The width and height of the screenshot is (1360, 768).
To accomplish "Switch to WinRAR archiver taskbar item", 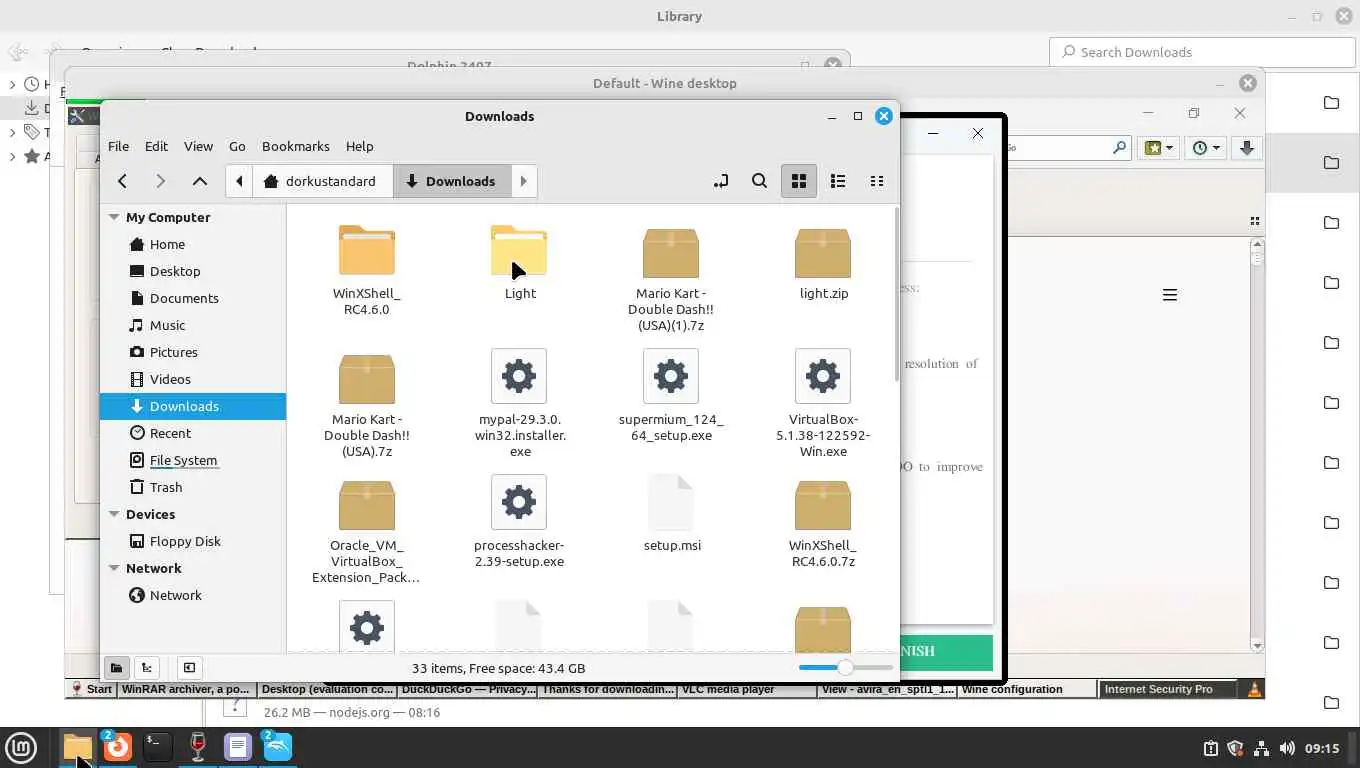I will point(187,689).
